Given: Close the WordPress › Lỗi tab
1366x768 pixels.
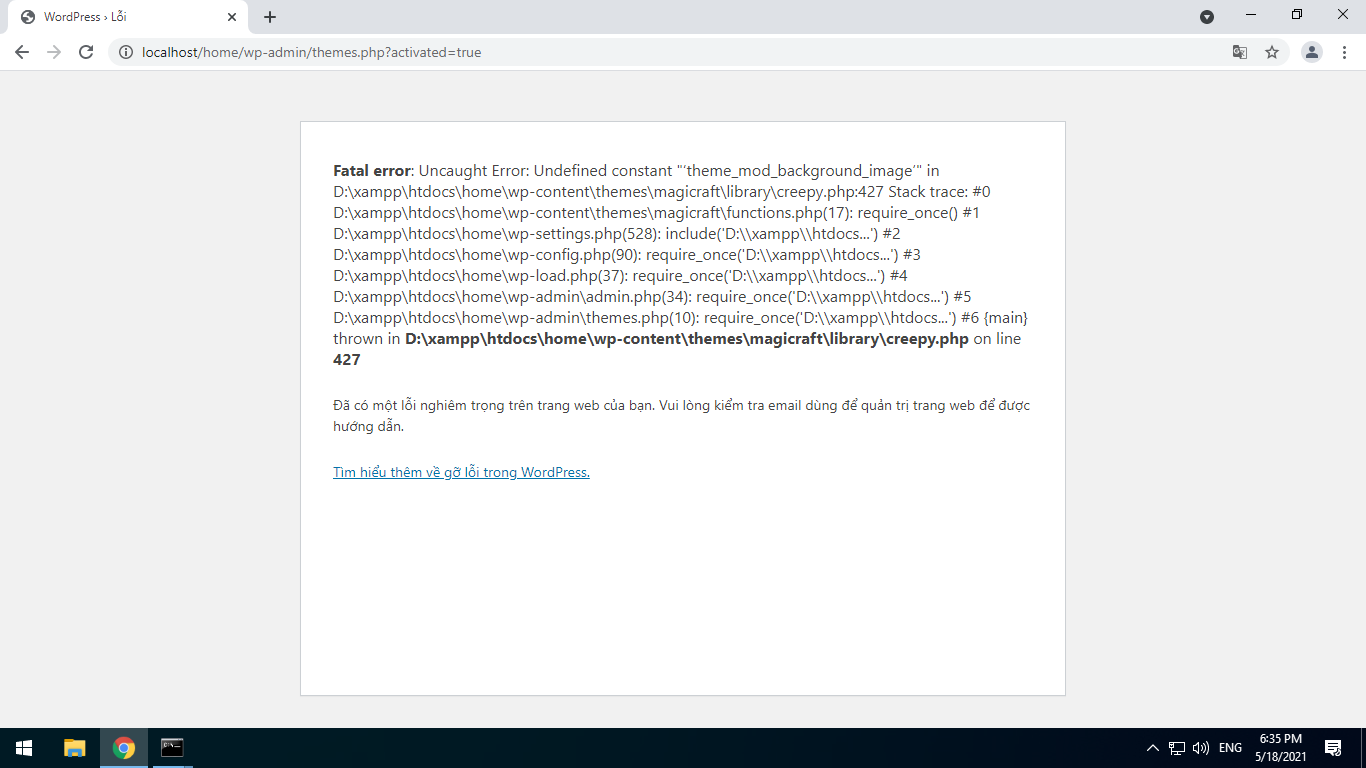Looking at the screenshot, I should coord(231,17).
